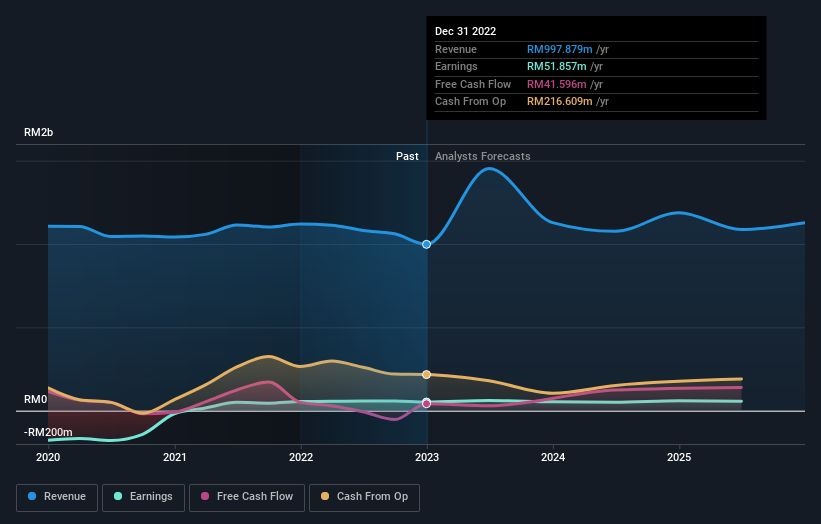Click the Free Cash Flow label in tooltip
Viewport: 821px width, 524px height.
[x=473, y=84]
